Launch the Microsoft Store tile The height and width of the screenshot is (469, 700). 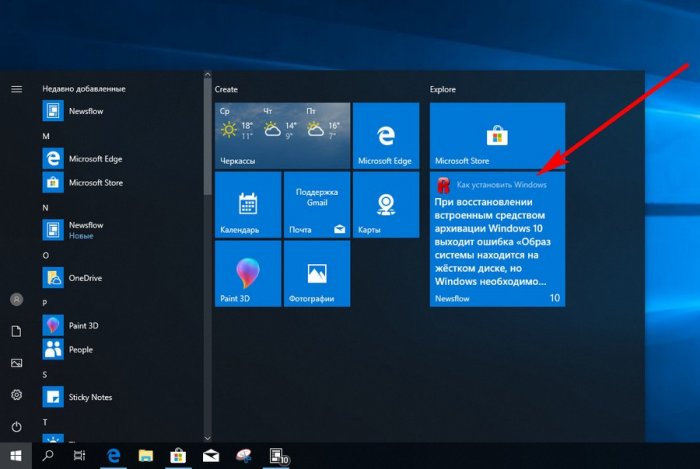point(497,135)
